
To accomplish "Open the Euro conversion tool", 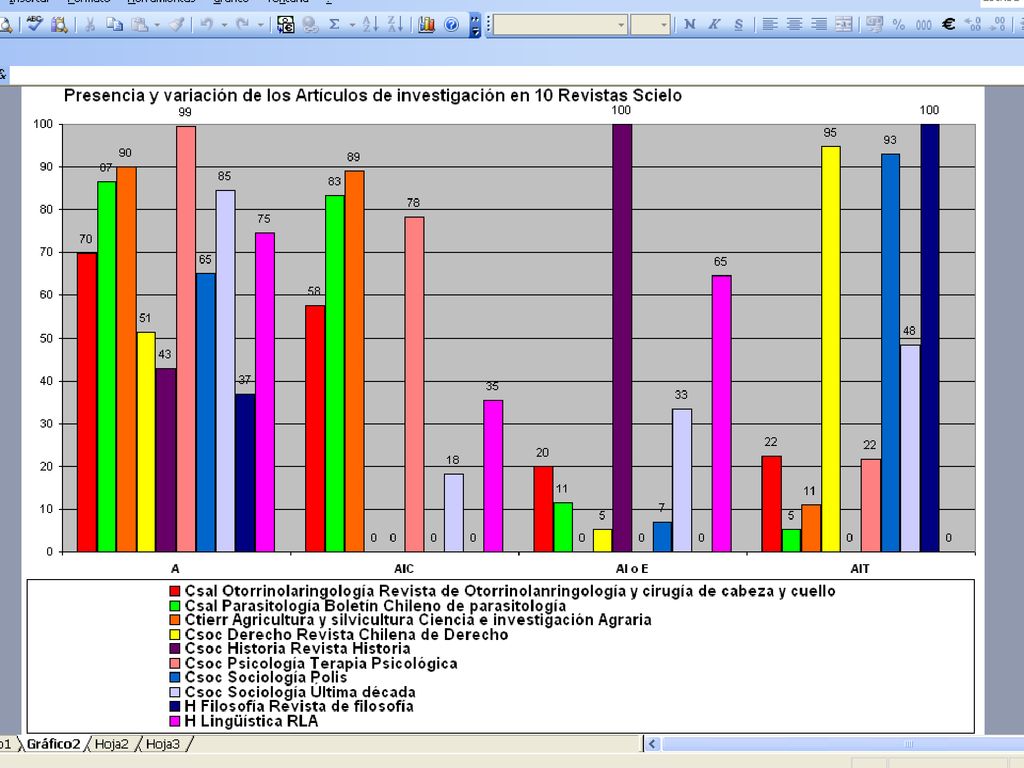I will tap(285, 25).
